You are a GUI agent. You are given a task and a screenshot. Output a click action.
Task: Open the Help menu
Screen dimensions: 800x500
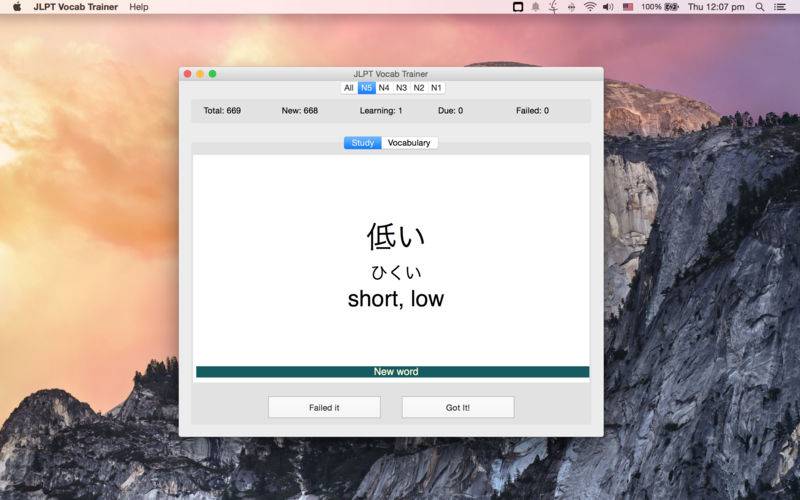point(139,7)
